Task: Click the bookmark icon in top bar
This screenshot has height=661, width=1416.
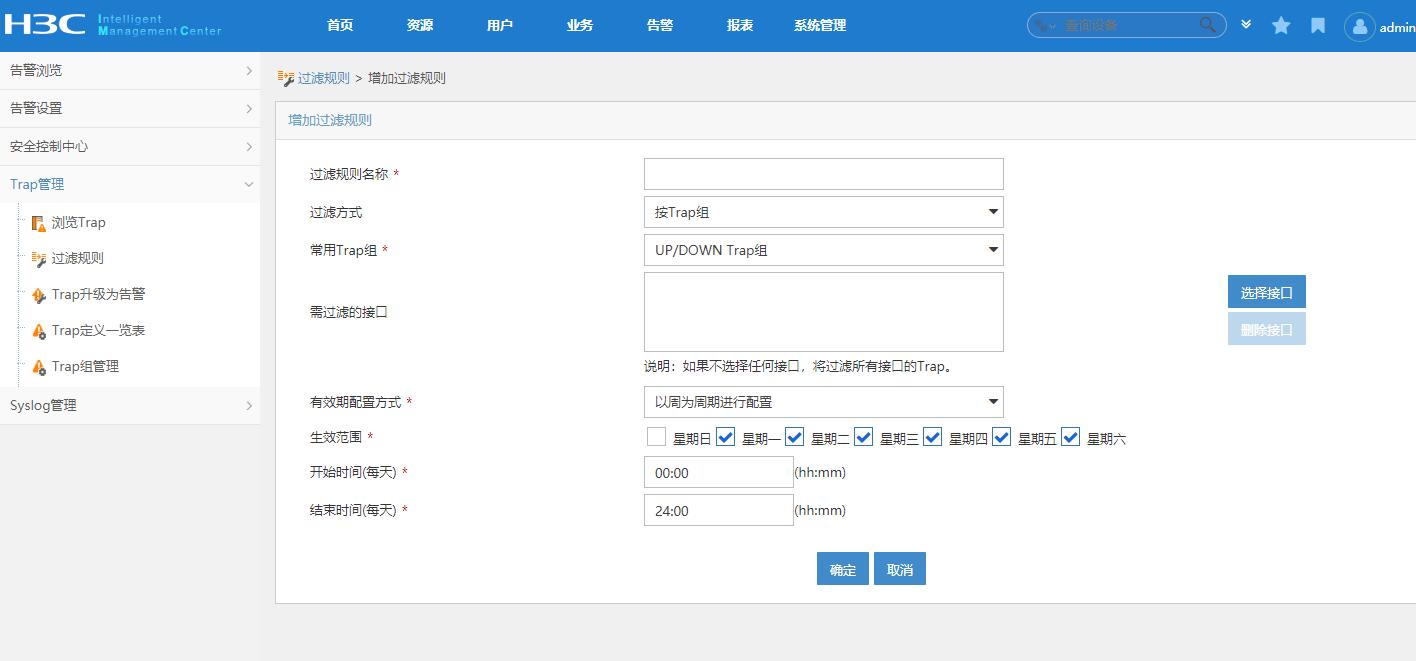Action: [x=1318, y=26]
